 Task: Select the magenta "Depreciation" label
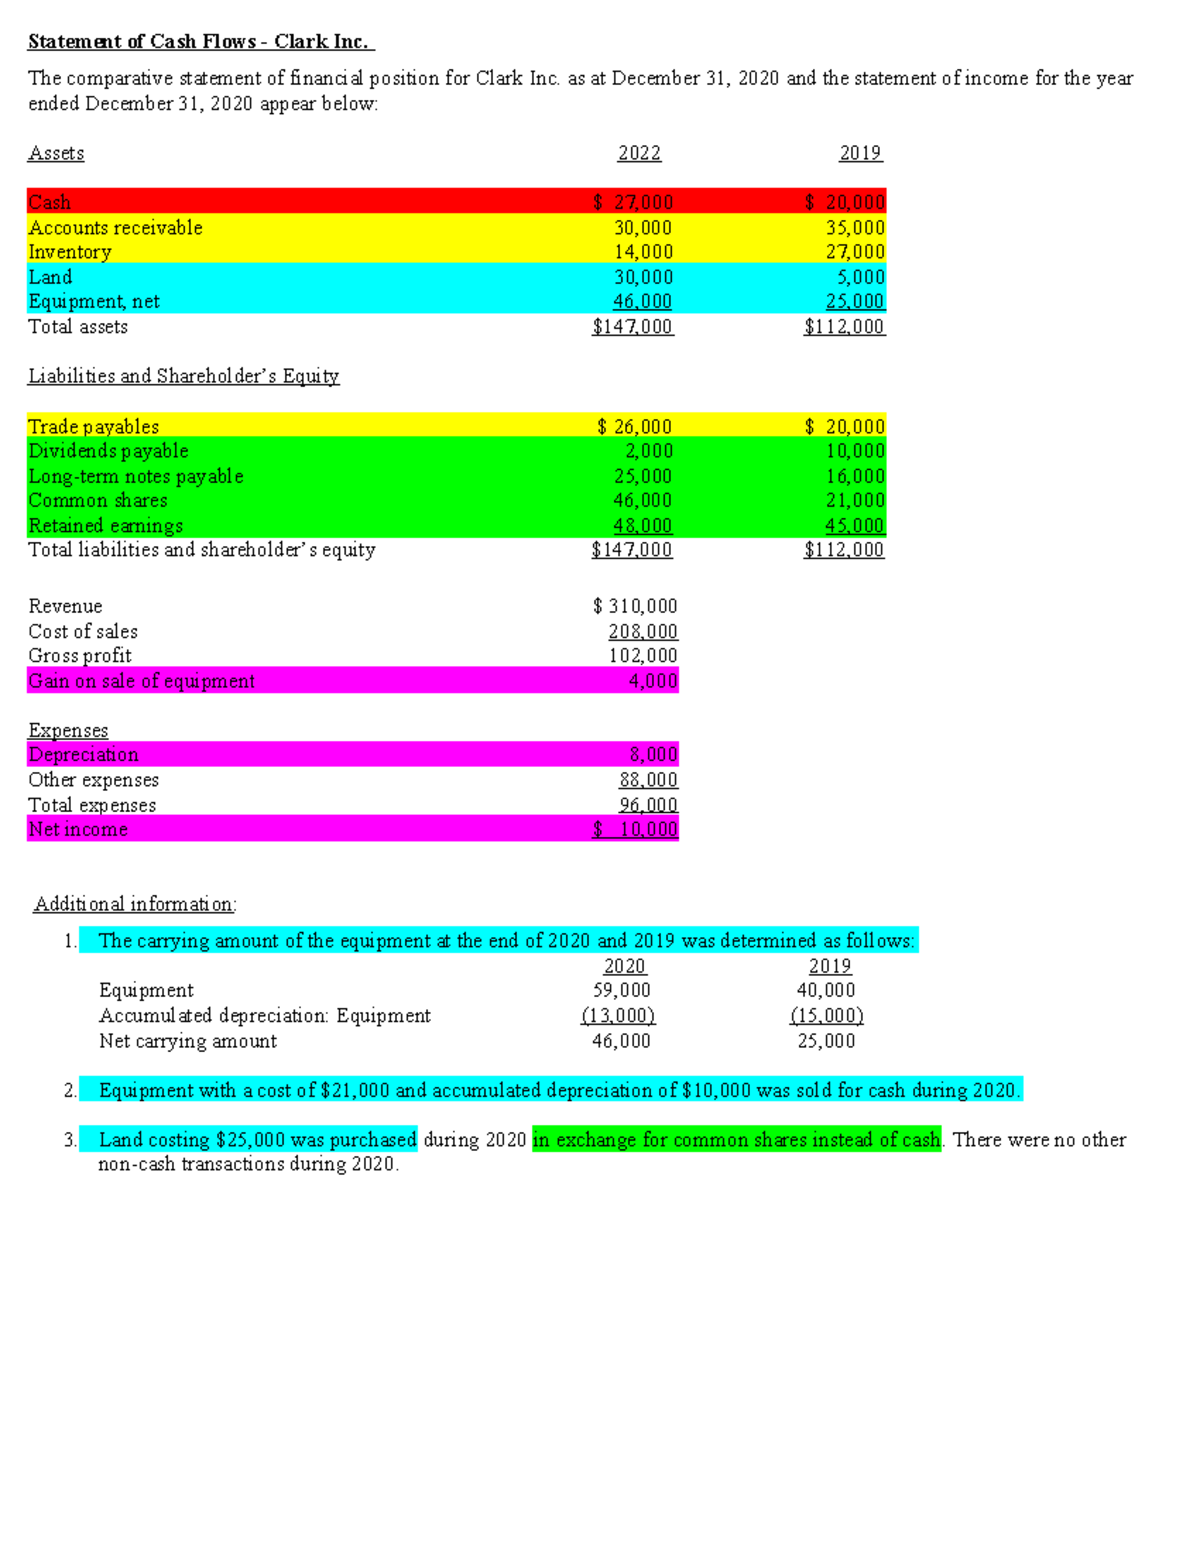pos(83,755)
